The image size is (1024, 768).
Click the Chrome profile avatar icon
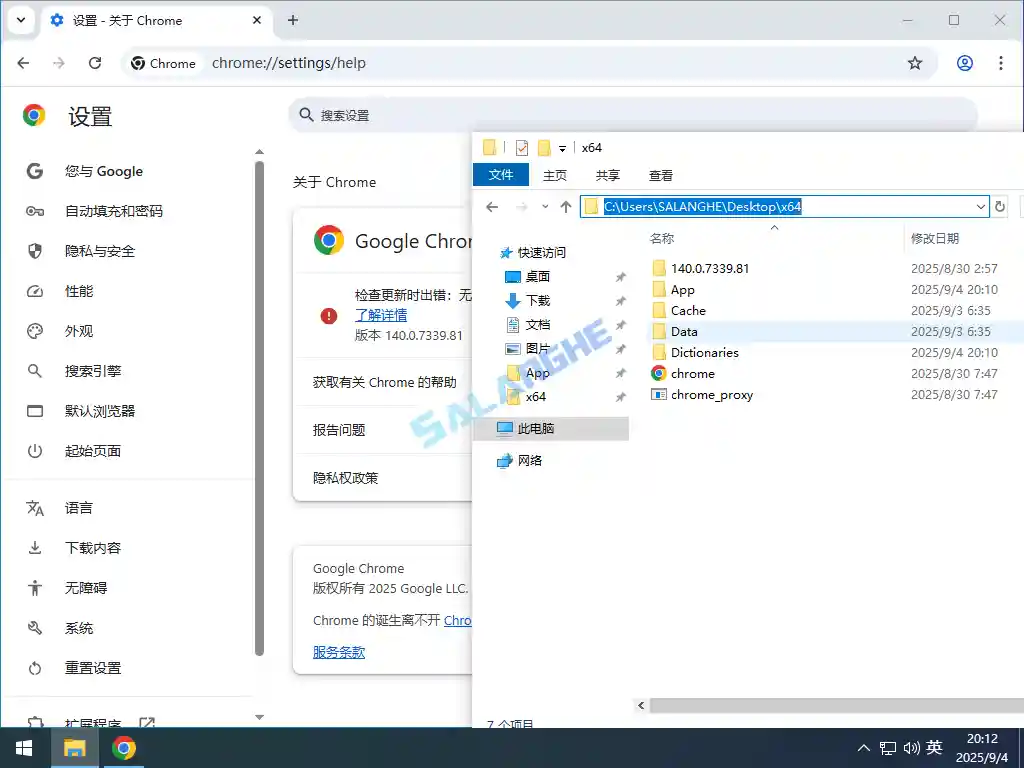click(964, 62)
